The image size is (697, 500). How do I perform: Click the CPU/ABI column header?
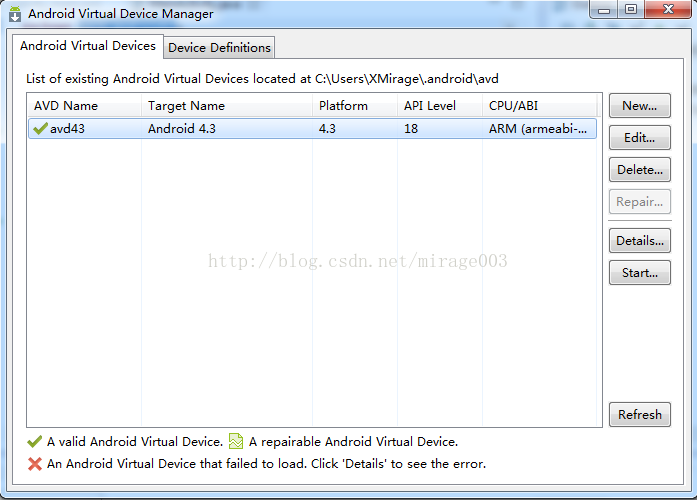[x=540, y=106]
